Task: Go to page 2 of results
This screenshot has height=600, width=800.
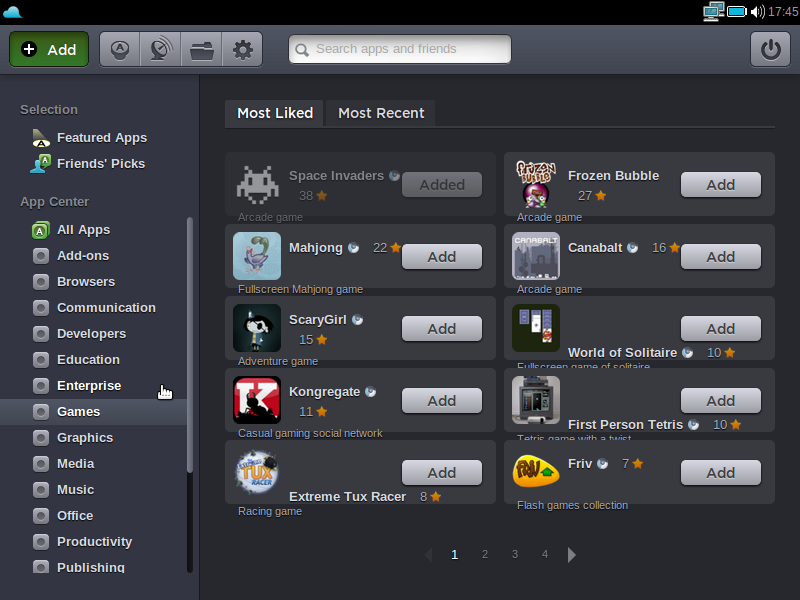Action: click(485, 554)
